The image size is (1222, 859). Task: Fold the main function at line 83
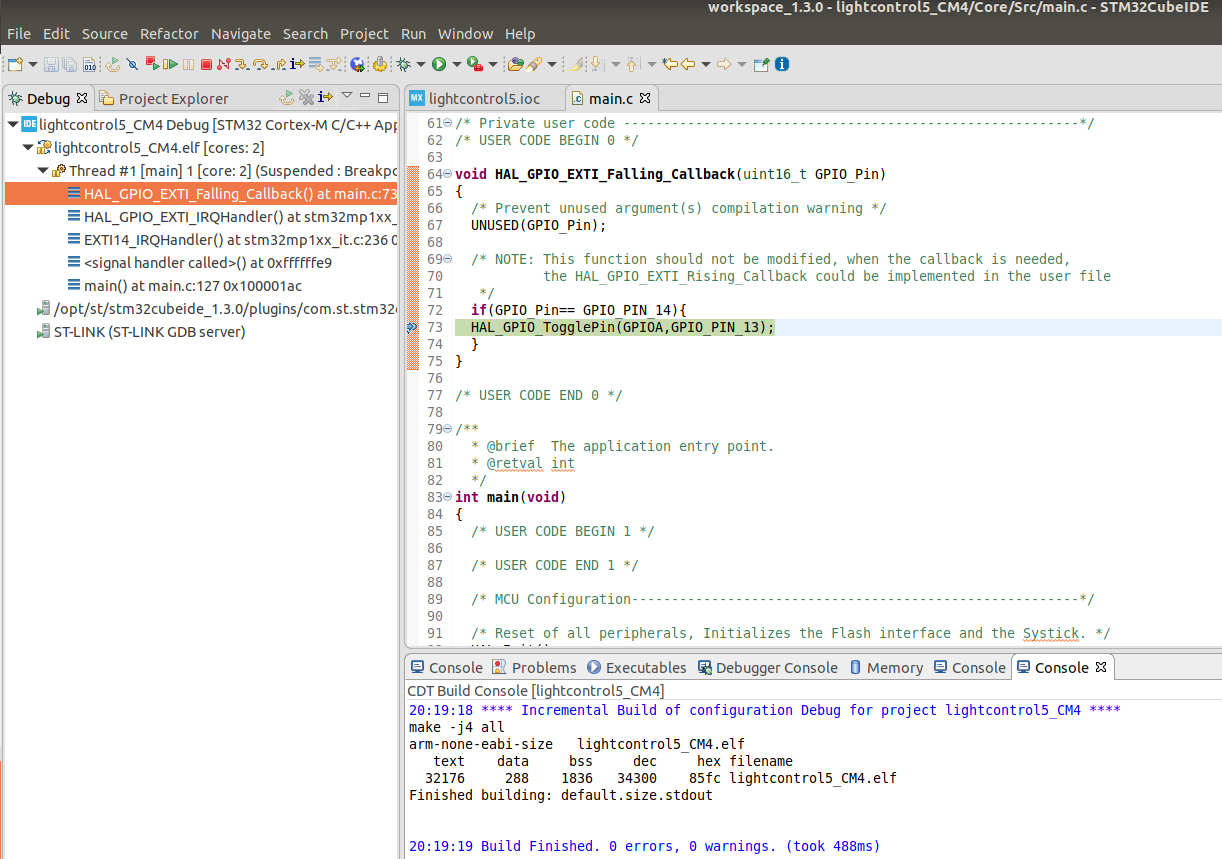pyautogui.click(x=447, y=497)
